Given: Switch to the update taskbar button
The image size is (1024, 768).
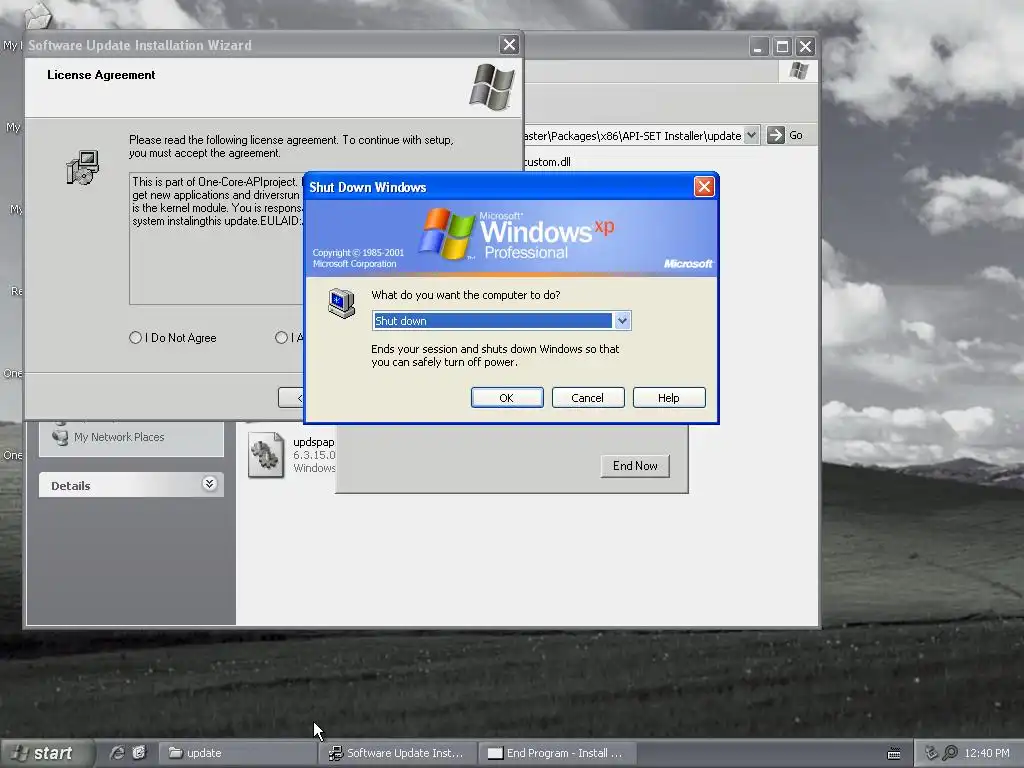Looking at the screenshot, I should pyautogui.click(x=237, y=753).
